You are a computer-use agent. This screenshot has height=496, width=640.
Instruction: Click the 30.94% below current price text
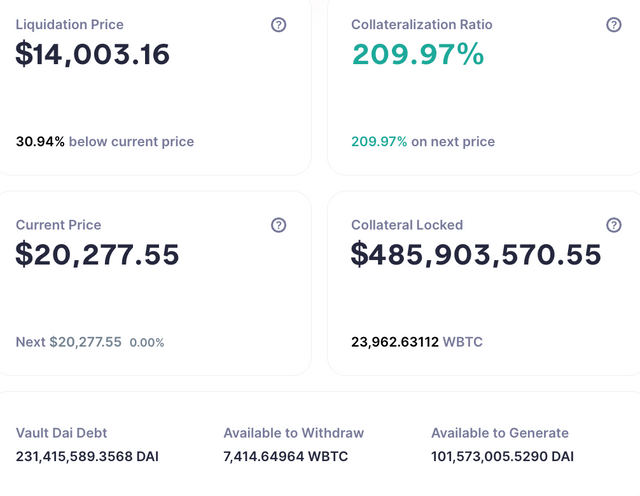tap(105, 142)
